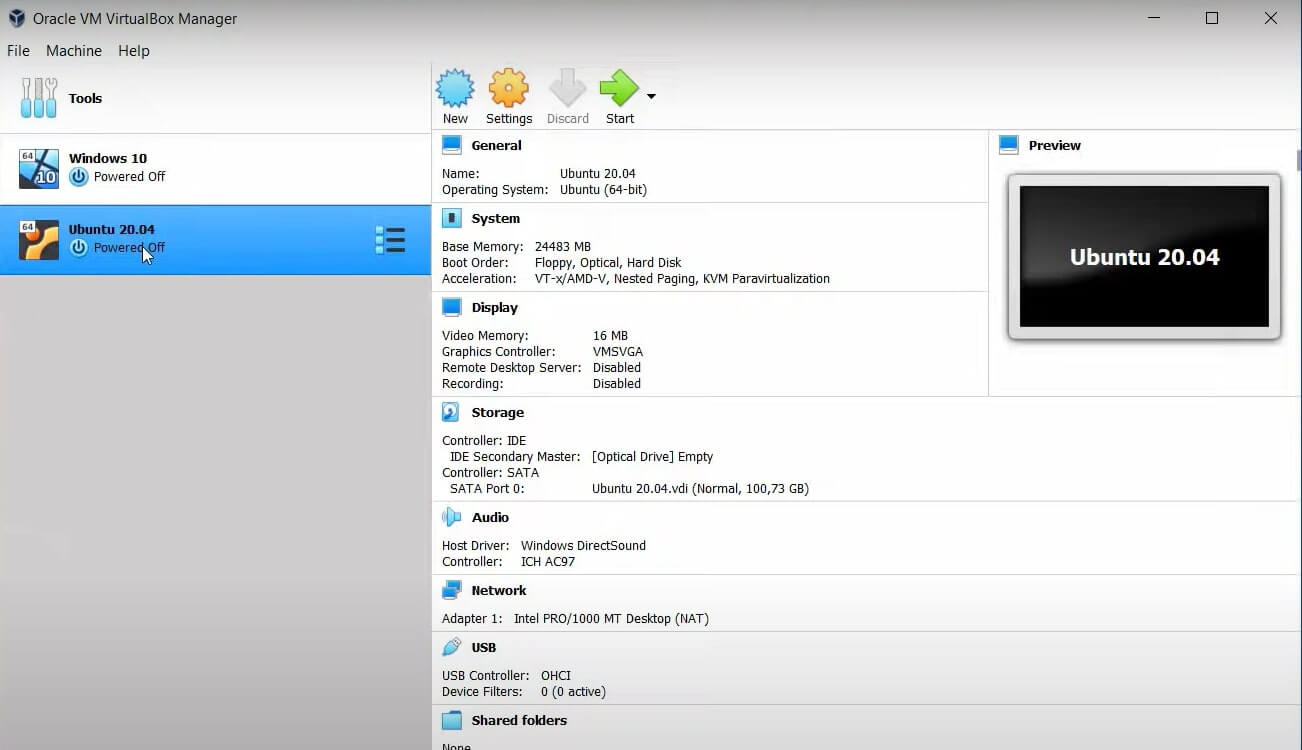Open the Tools wrench icon
The width and height of the screenshot is (1302, 750).
tap(39, 98)
